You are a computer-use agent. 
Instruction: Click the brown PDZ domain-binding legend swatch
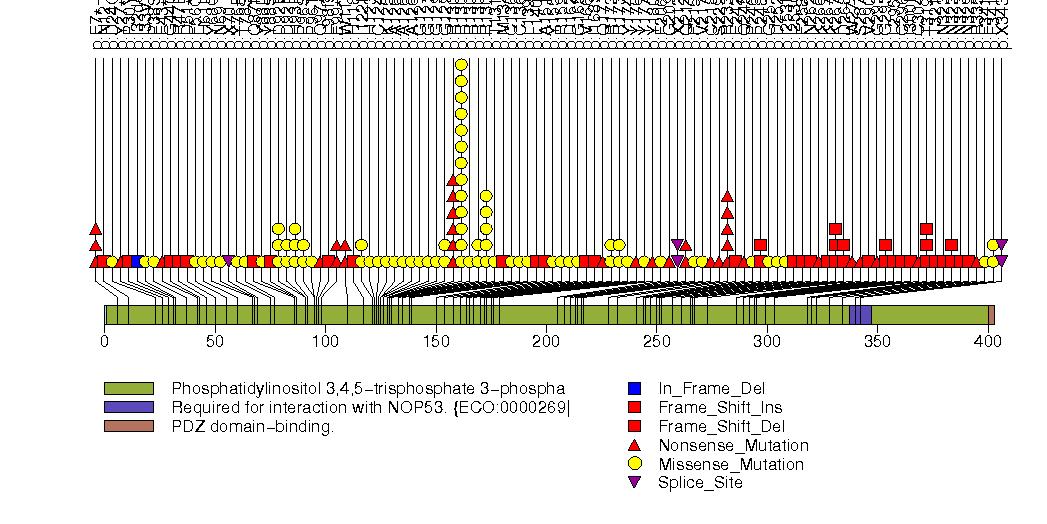pos(128,426)
